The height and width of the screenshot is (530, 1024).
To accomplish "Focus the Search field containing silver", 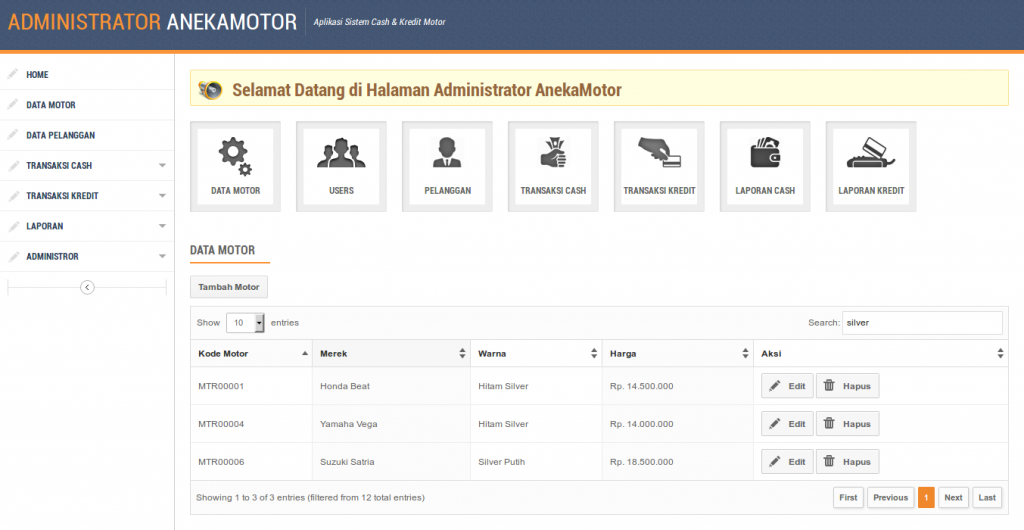I will pos(922,322).
